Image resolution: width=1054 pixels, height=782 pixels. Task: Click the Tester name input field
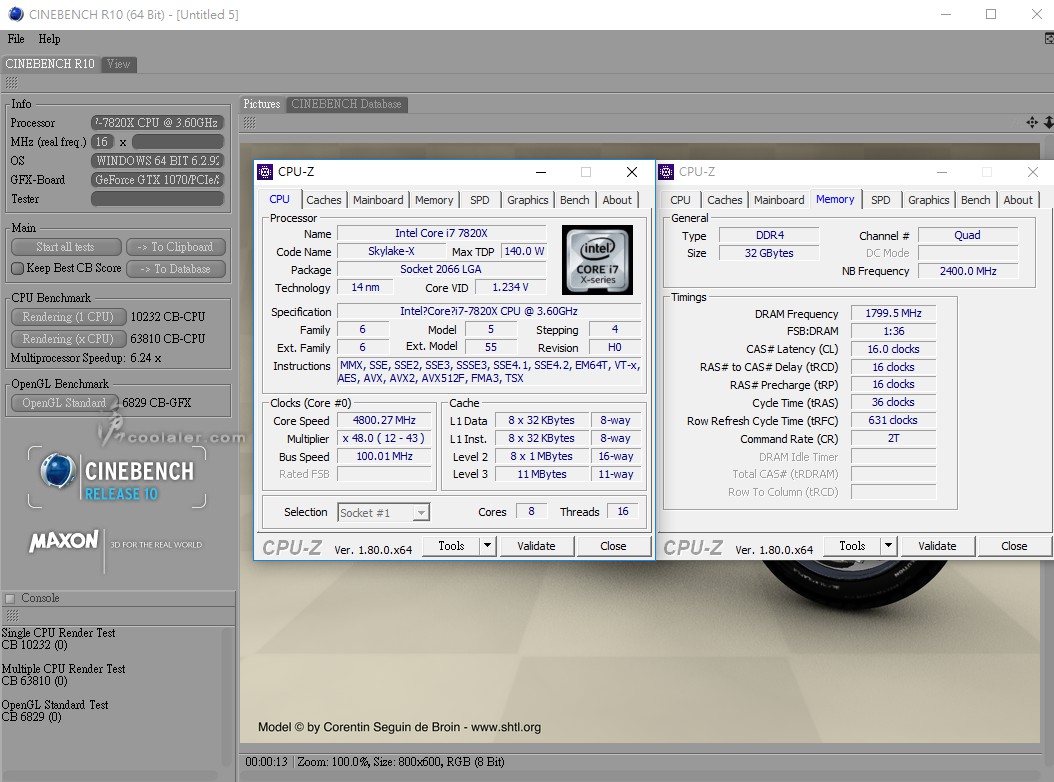click(x=157, y=199)
